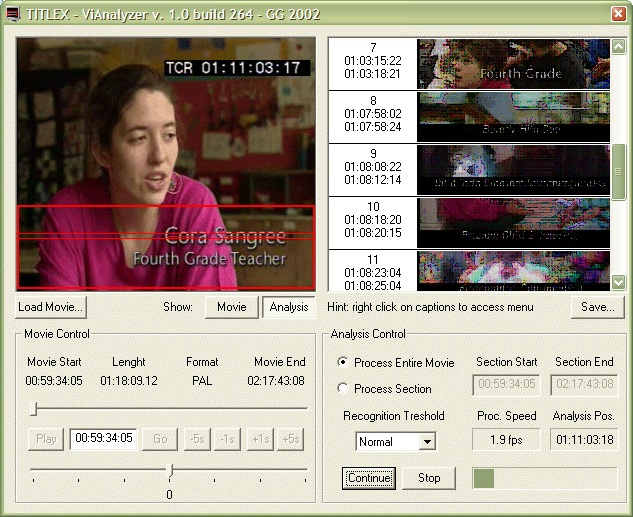633x517 pixels.
Task: Click the PAL format value
Action: coord(202,381)
